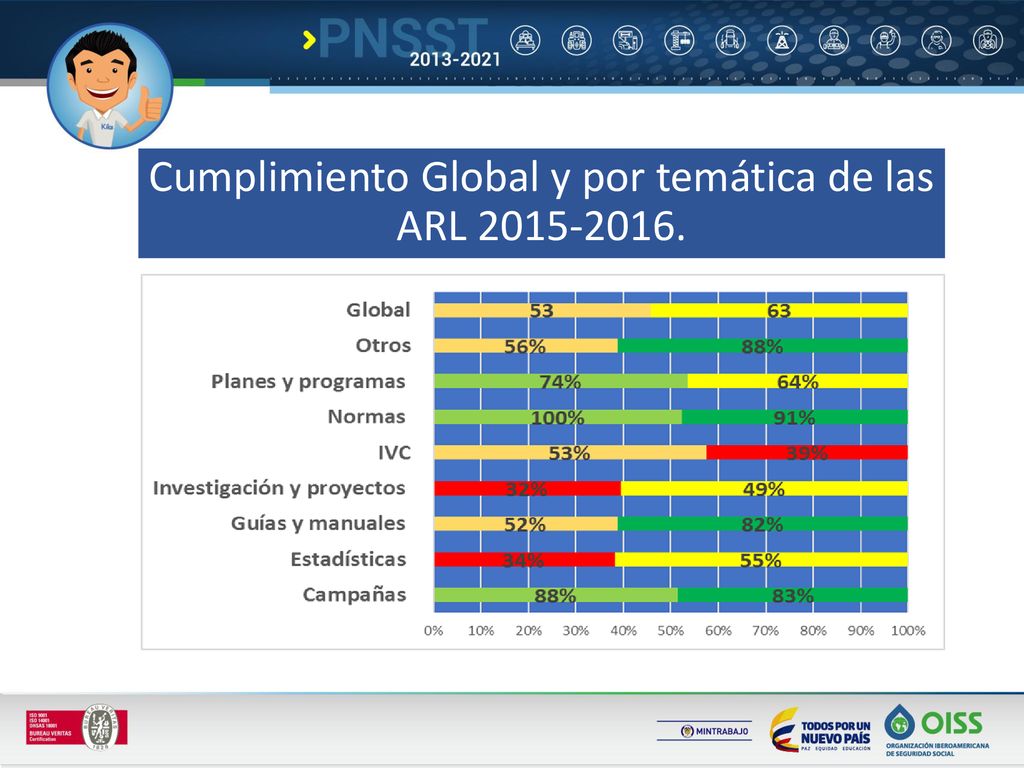Select the tractor icon in the header
Viewport: 1024px width, 768px height.
tap(577, 40)
